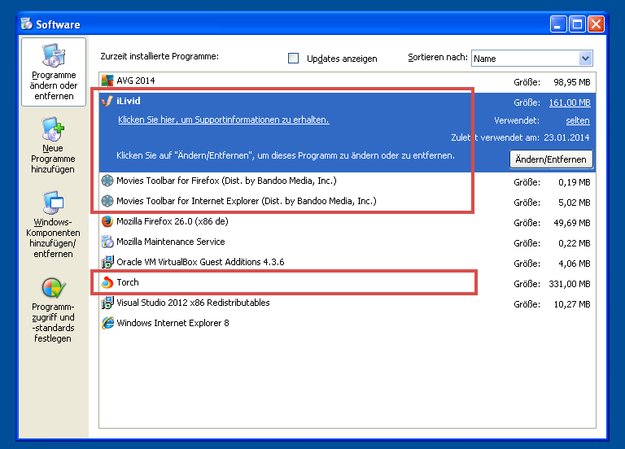Image resolution: width=625 pixels, height=449 pixels.
Task: Open 'Programmzugriff und -standards festlegen' icon
Action: point(53,288)
